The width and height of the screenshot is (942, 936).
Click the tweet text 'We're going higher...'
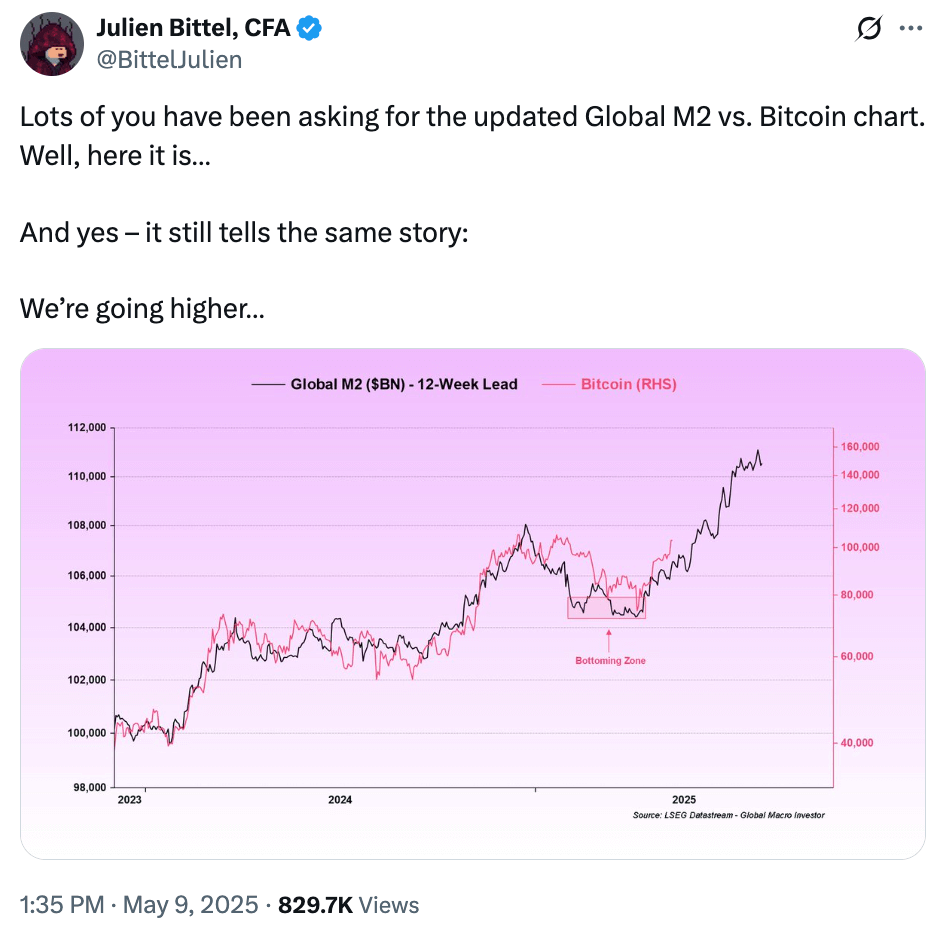(142, 308)
